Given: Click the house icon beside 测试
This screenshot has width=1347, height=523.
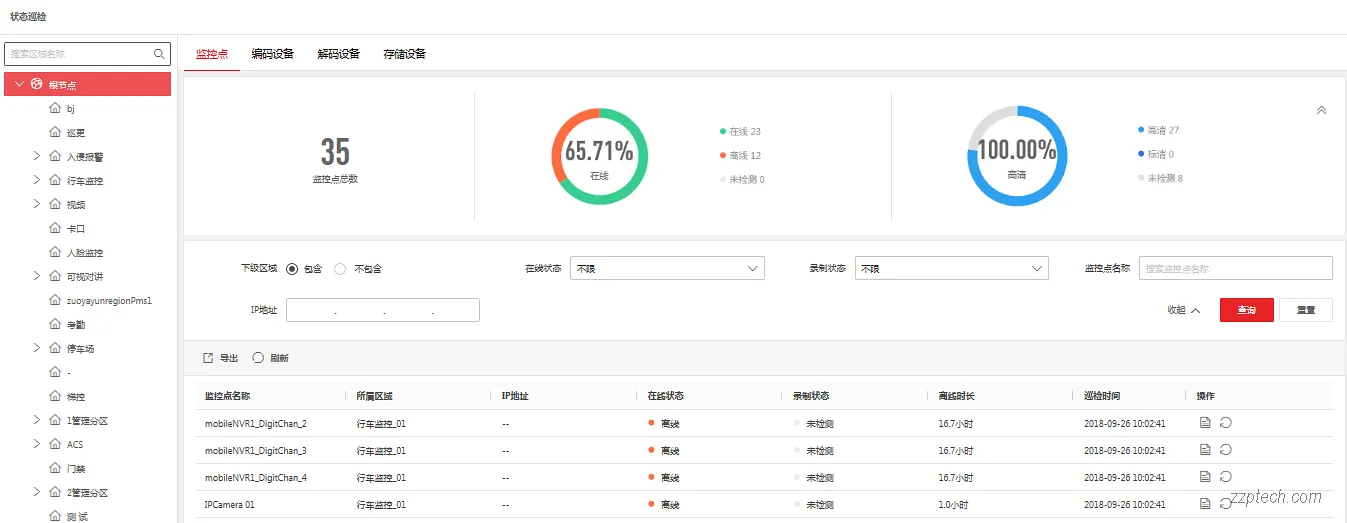Looking at the screenshot, I should point(55,516).
